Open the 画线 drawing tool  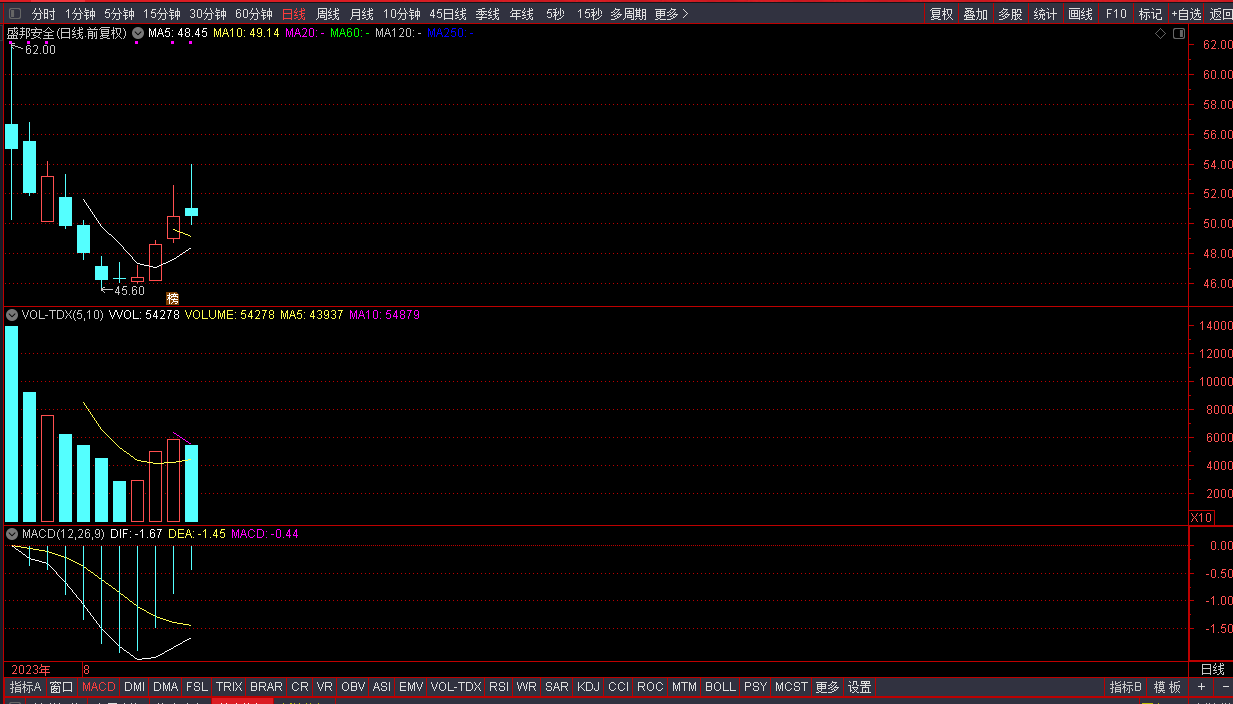pos(1080,14)
